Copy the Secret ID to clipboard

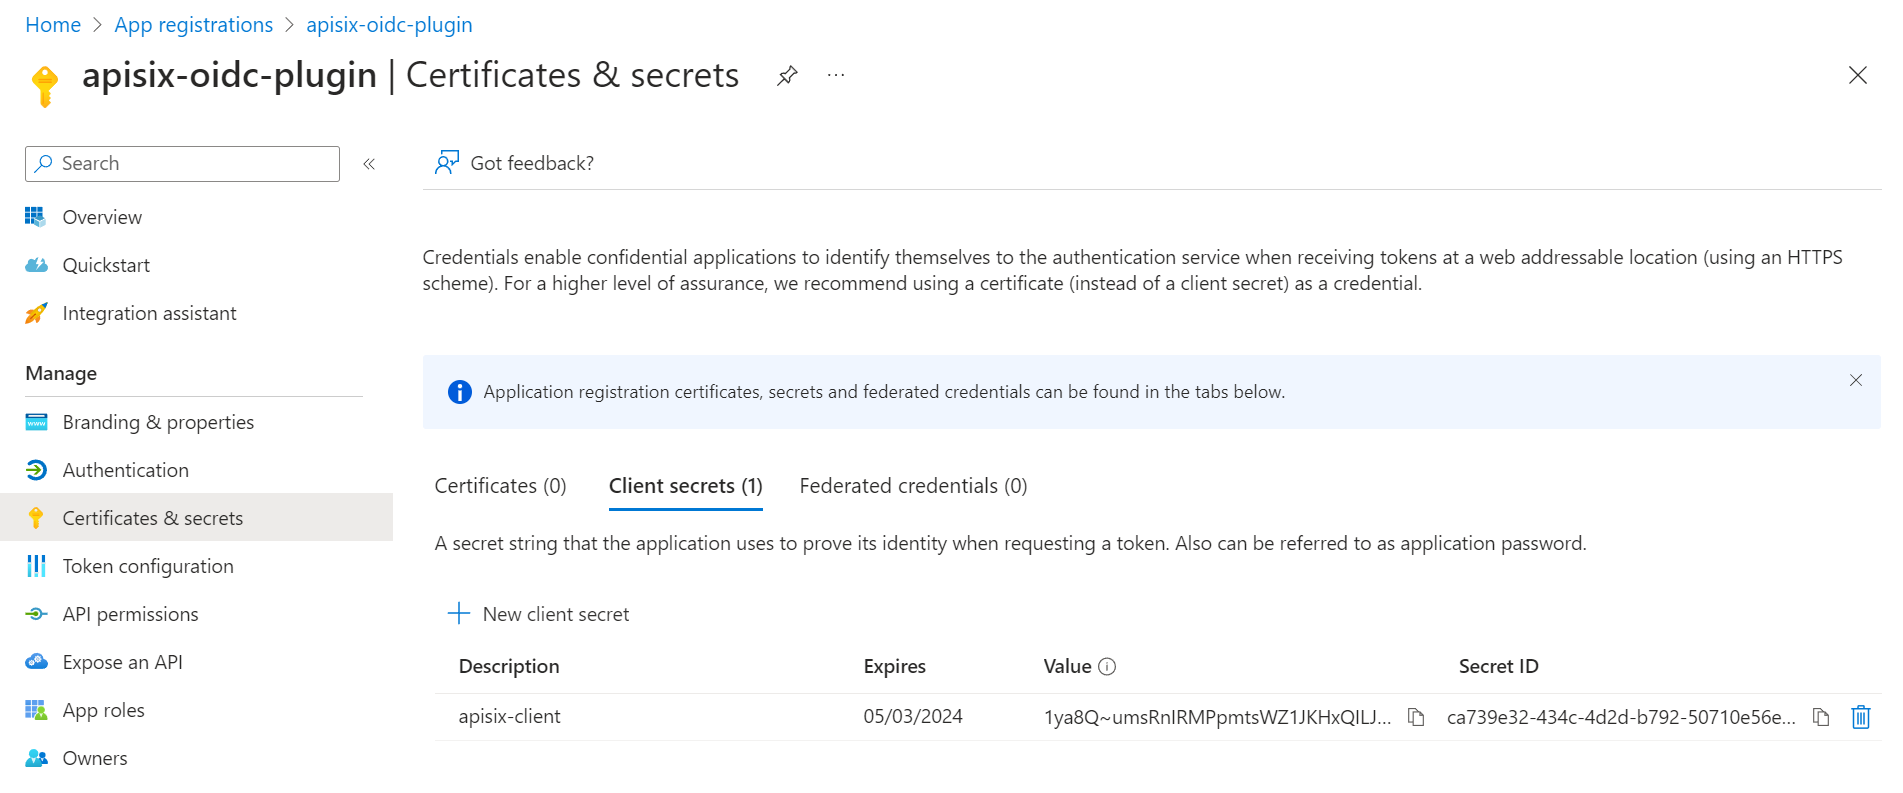click(1821, 717)
